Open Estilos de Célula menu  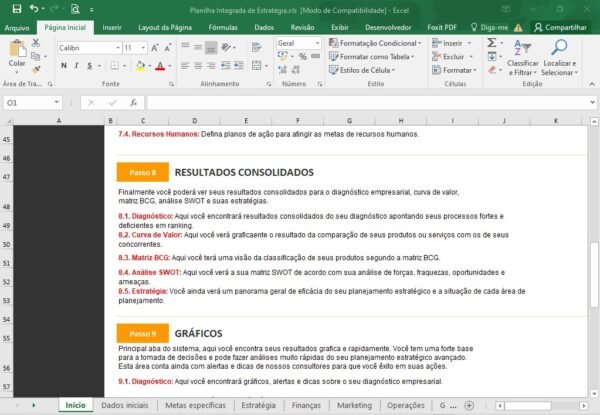362,70
